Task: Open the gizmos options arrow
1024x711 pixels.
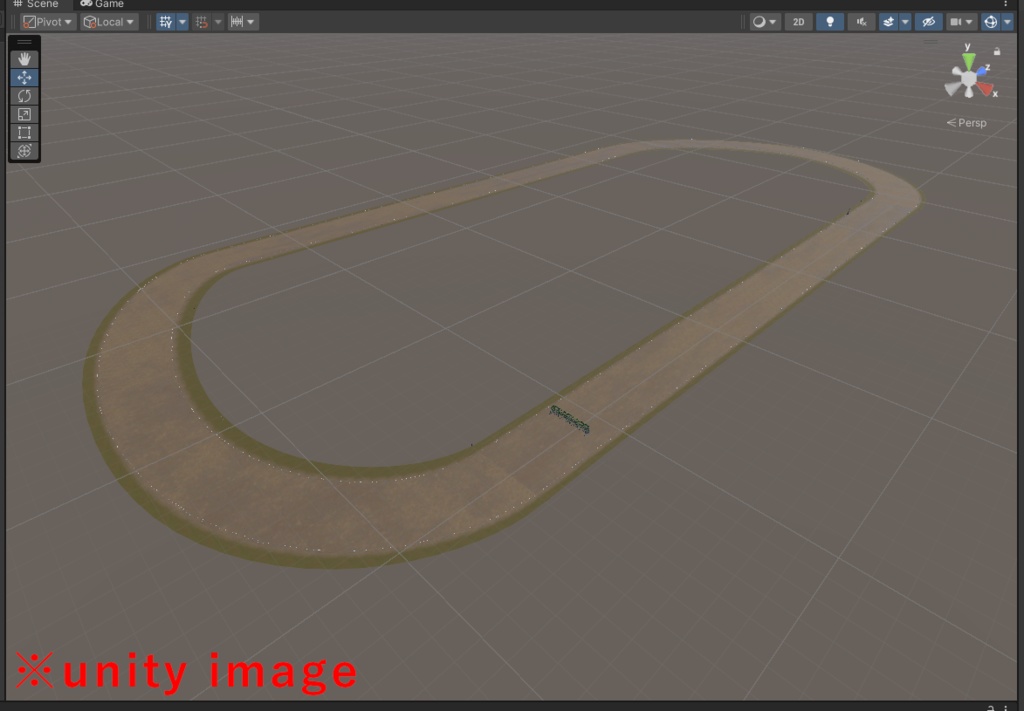Action: click(1007, 22)
